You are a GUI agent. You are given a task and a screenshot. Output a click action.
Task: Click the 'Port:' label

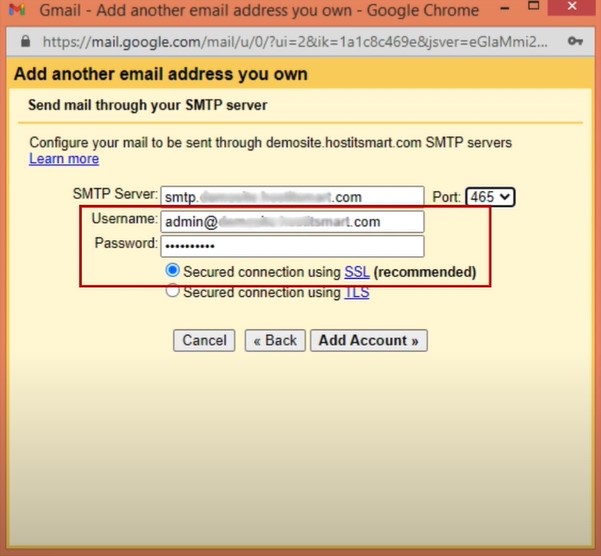click(x=447, y=197)
